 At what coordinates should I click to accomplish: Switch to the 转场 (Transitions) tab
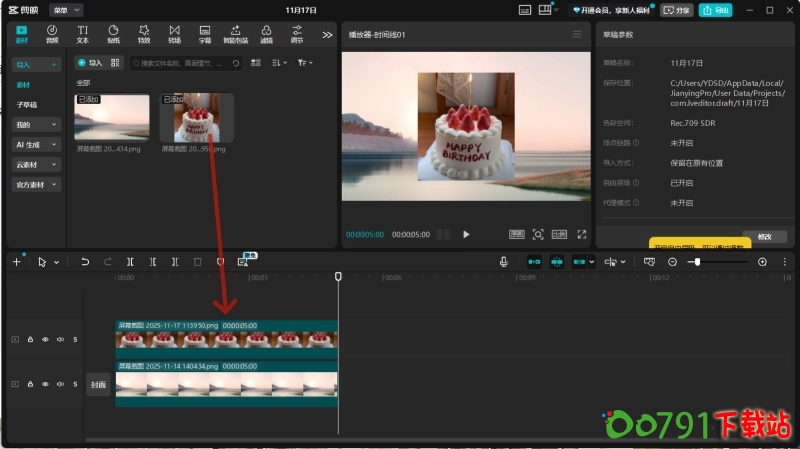(175, 34)
